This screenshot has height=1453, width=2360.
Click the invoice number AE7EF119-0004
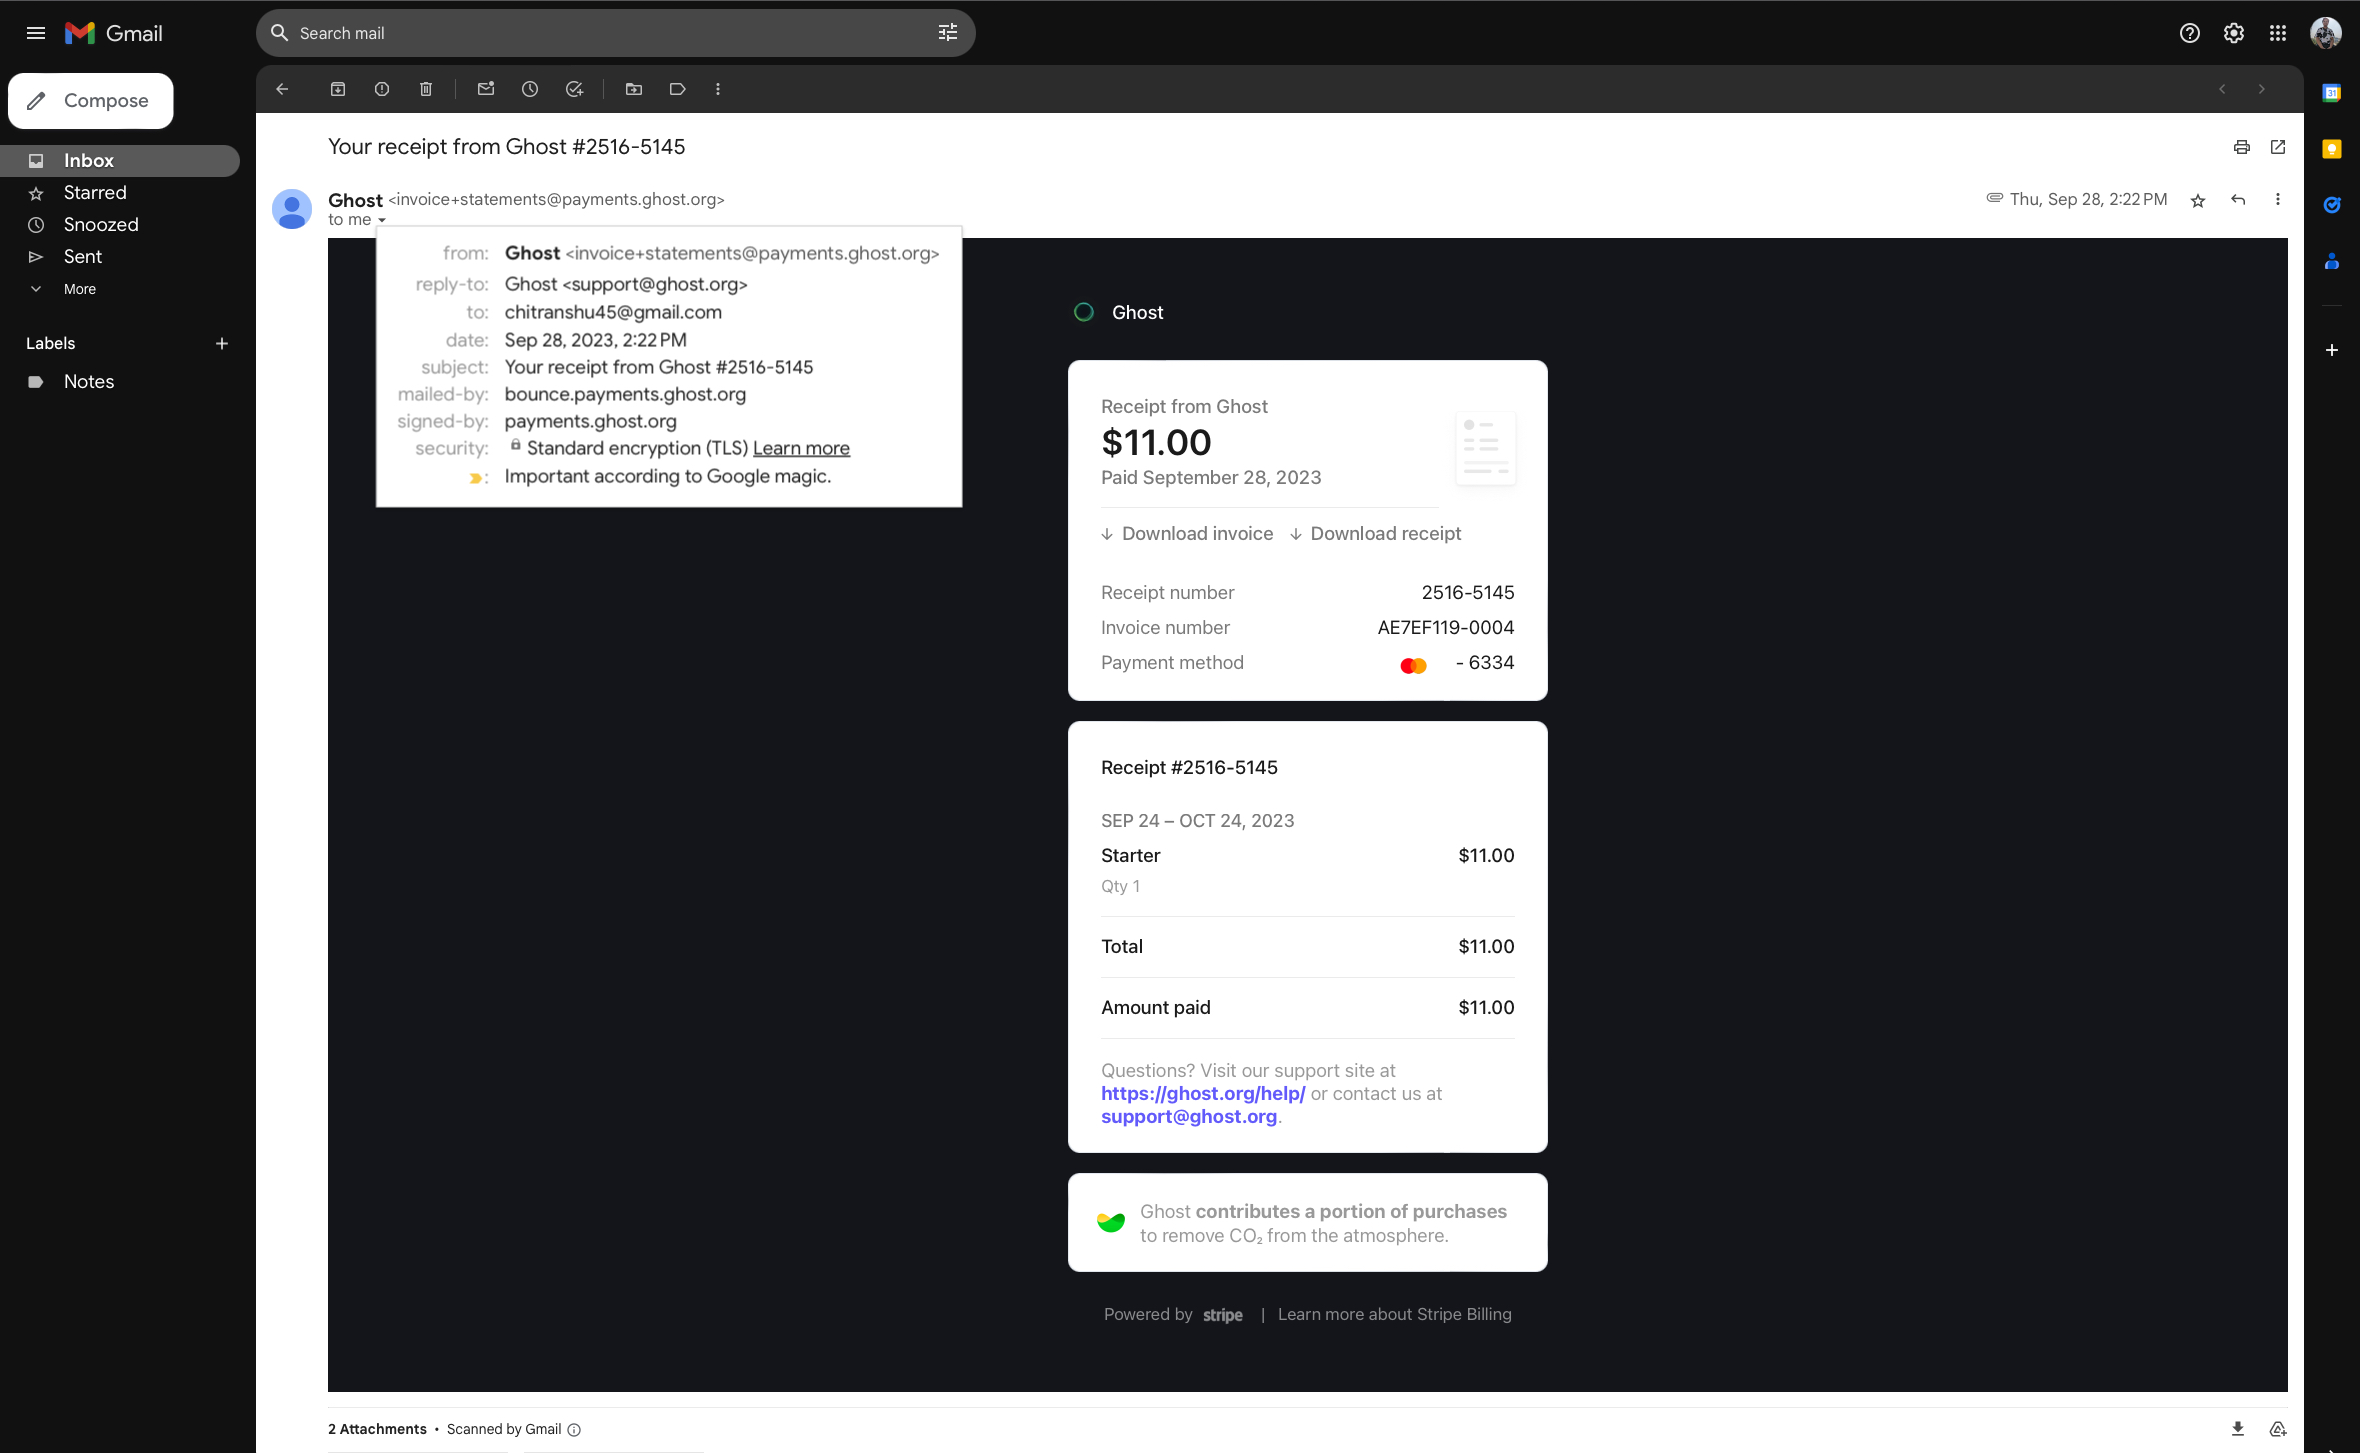coord(1445,627)
